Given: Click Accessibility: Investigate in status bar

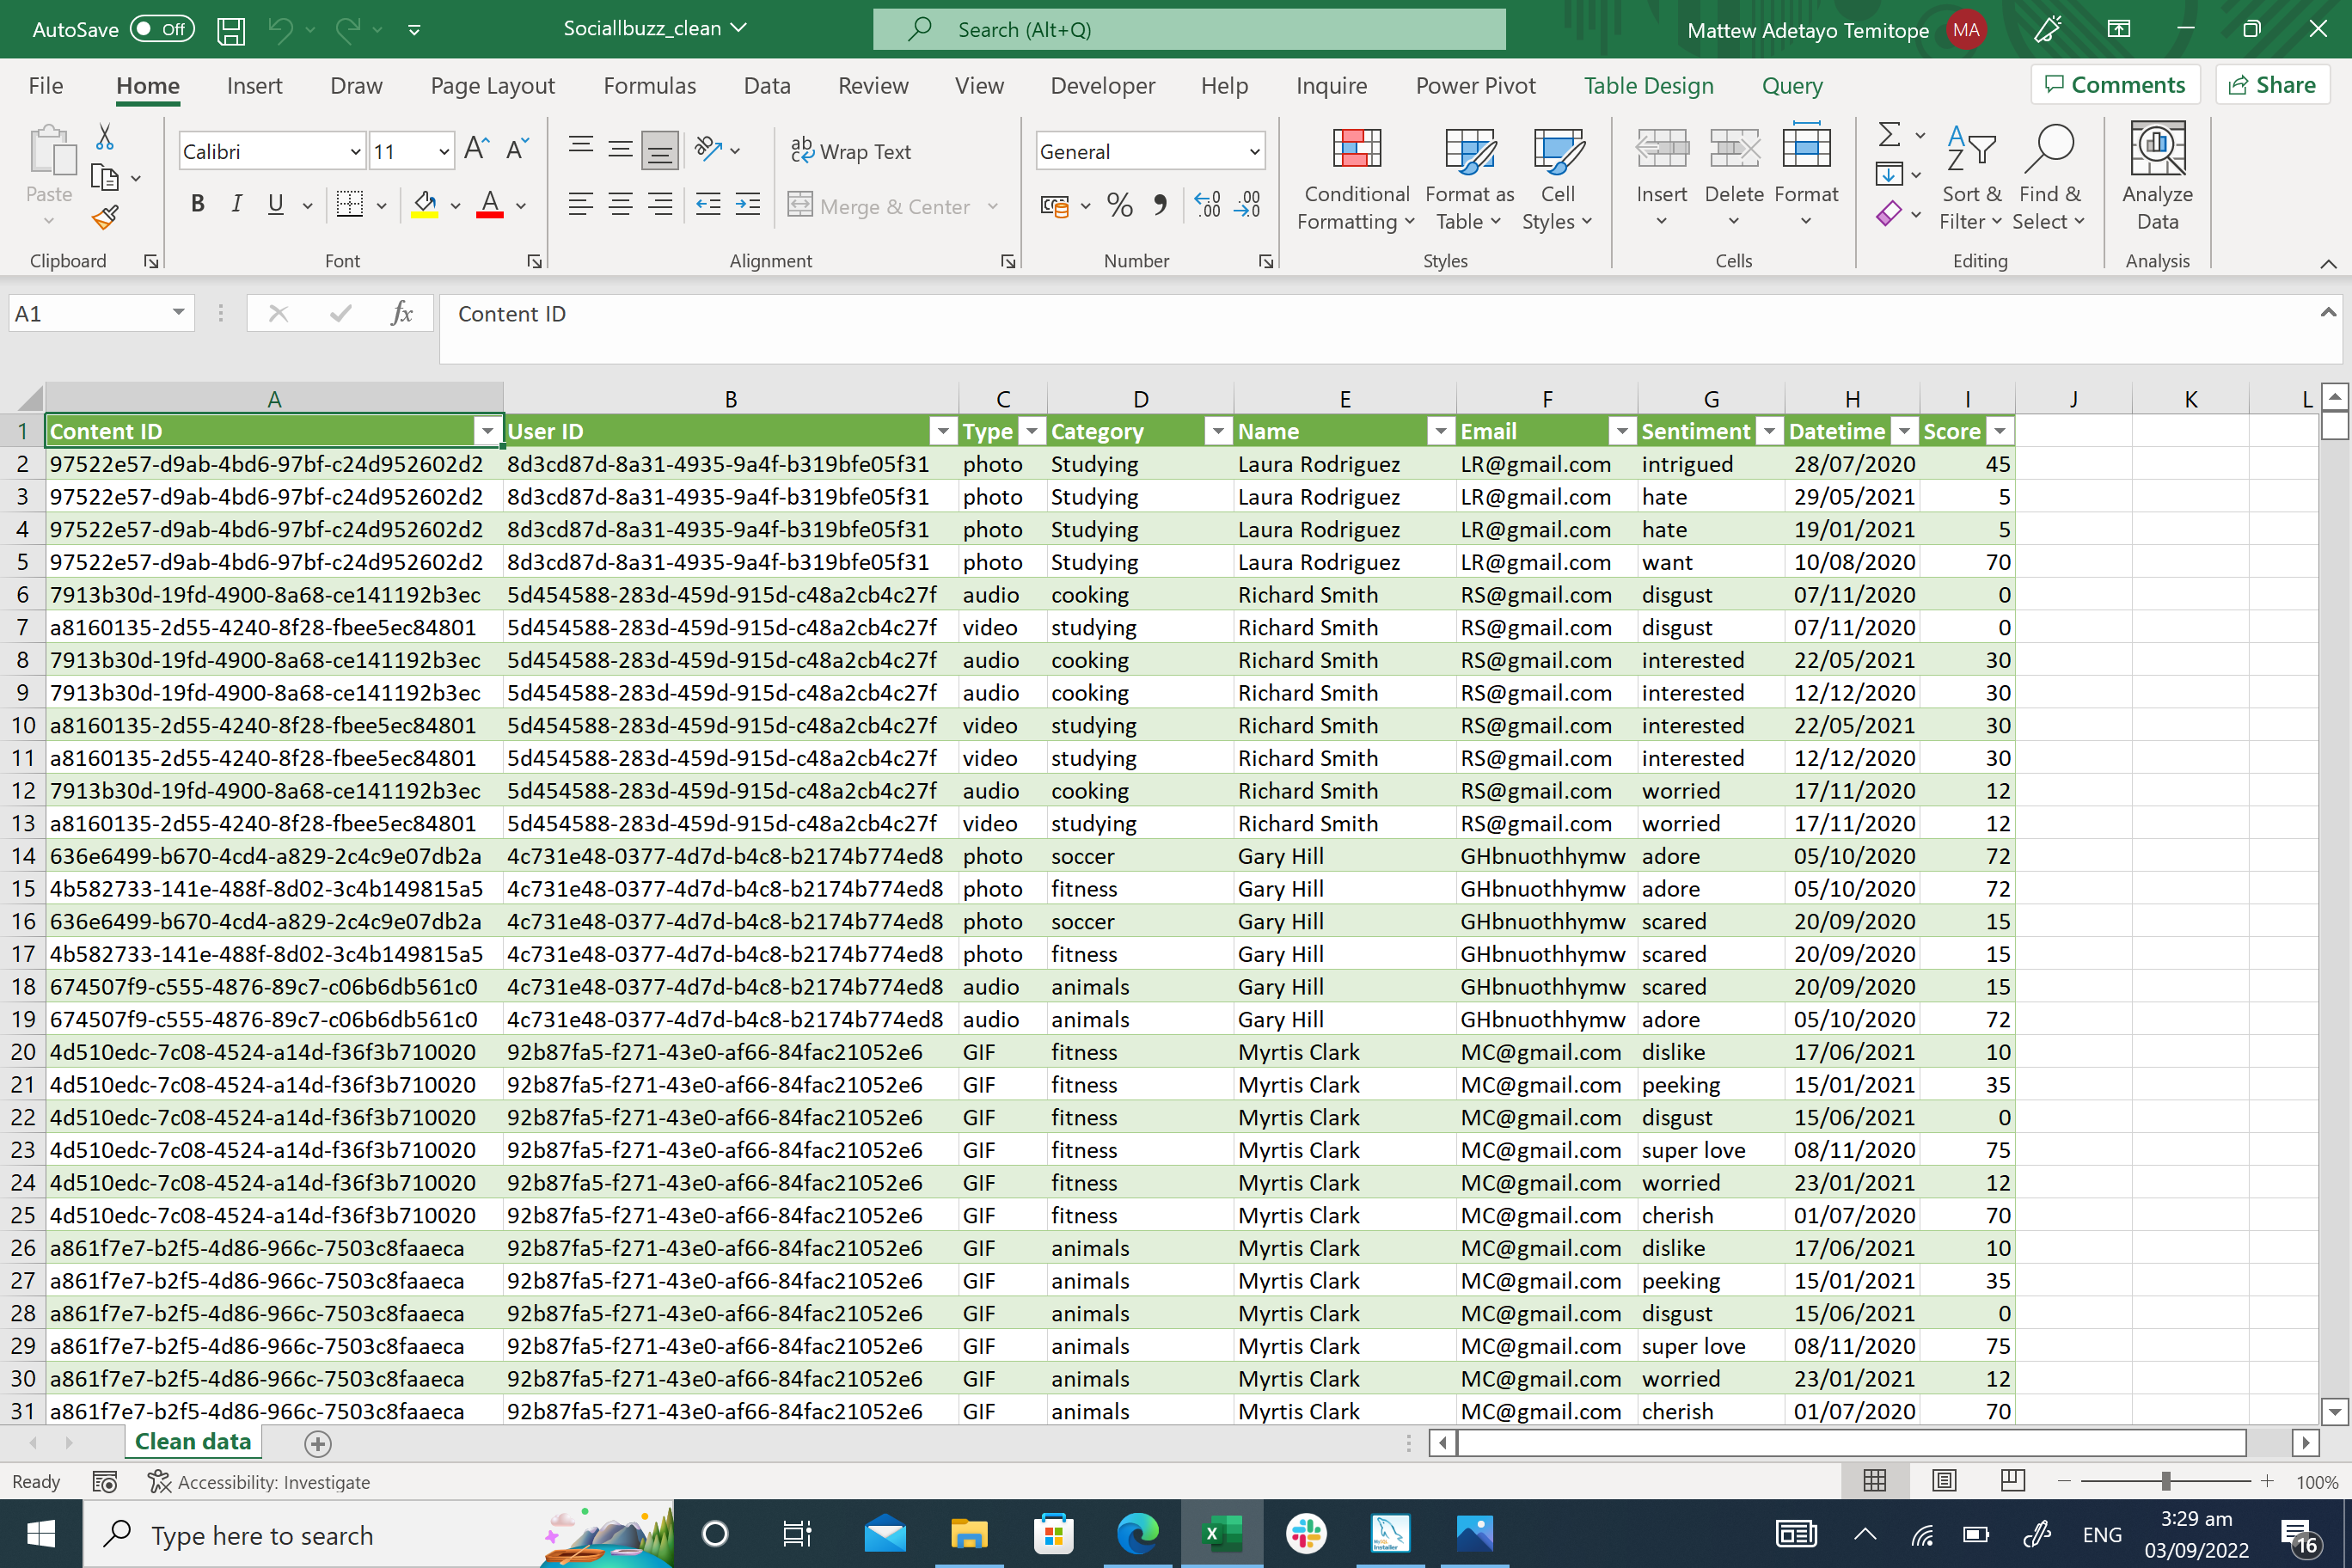Looking at the screenshot, I should pyautogui.click(x=259, y=1482).
